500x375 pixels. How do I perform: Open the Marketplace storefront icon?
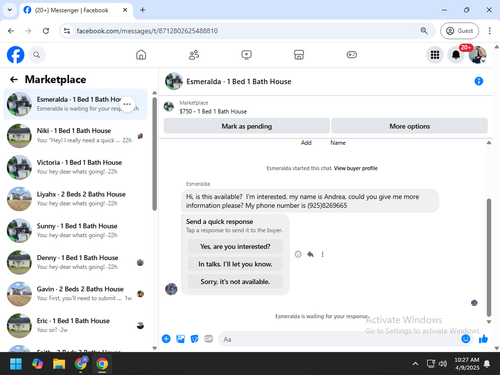click(299, 55)
